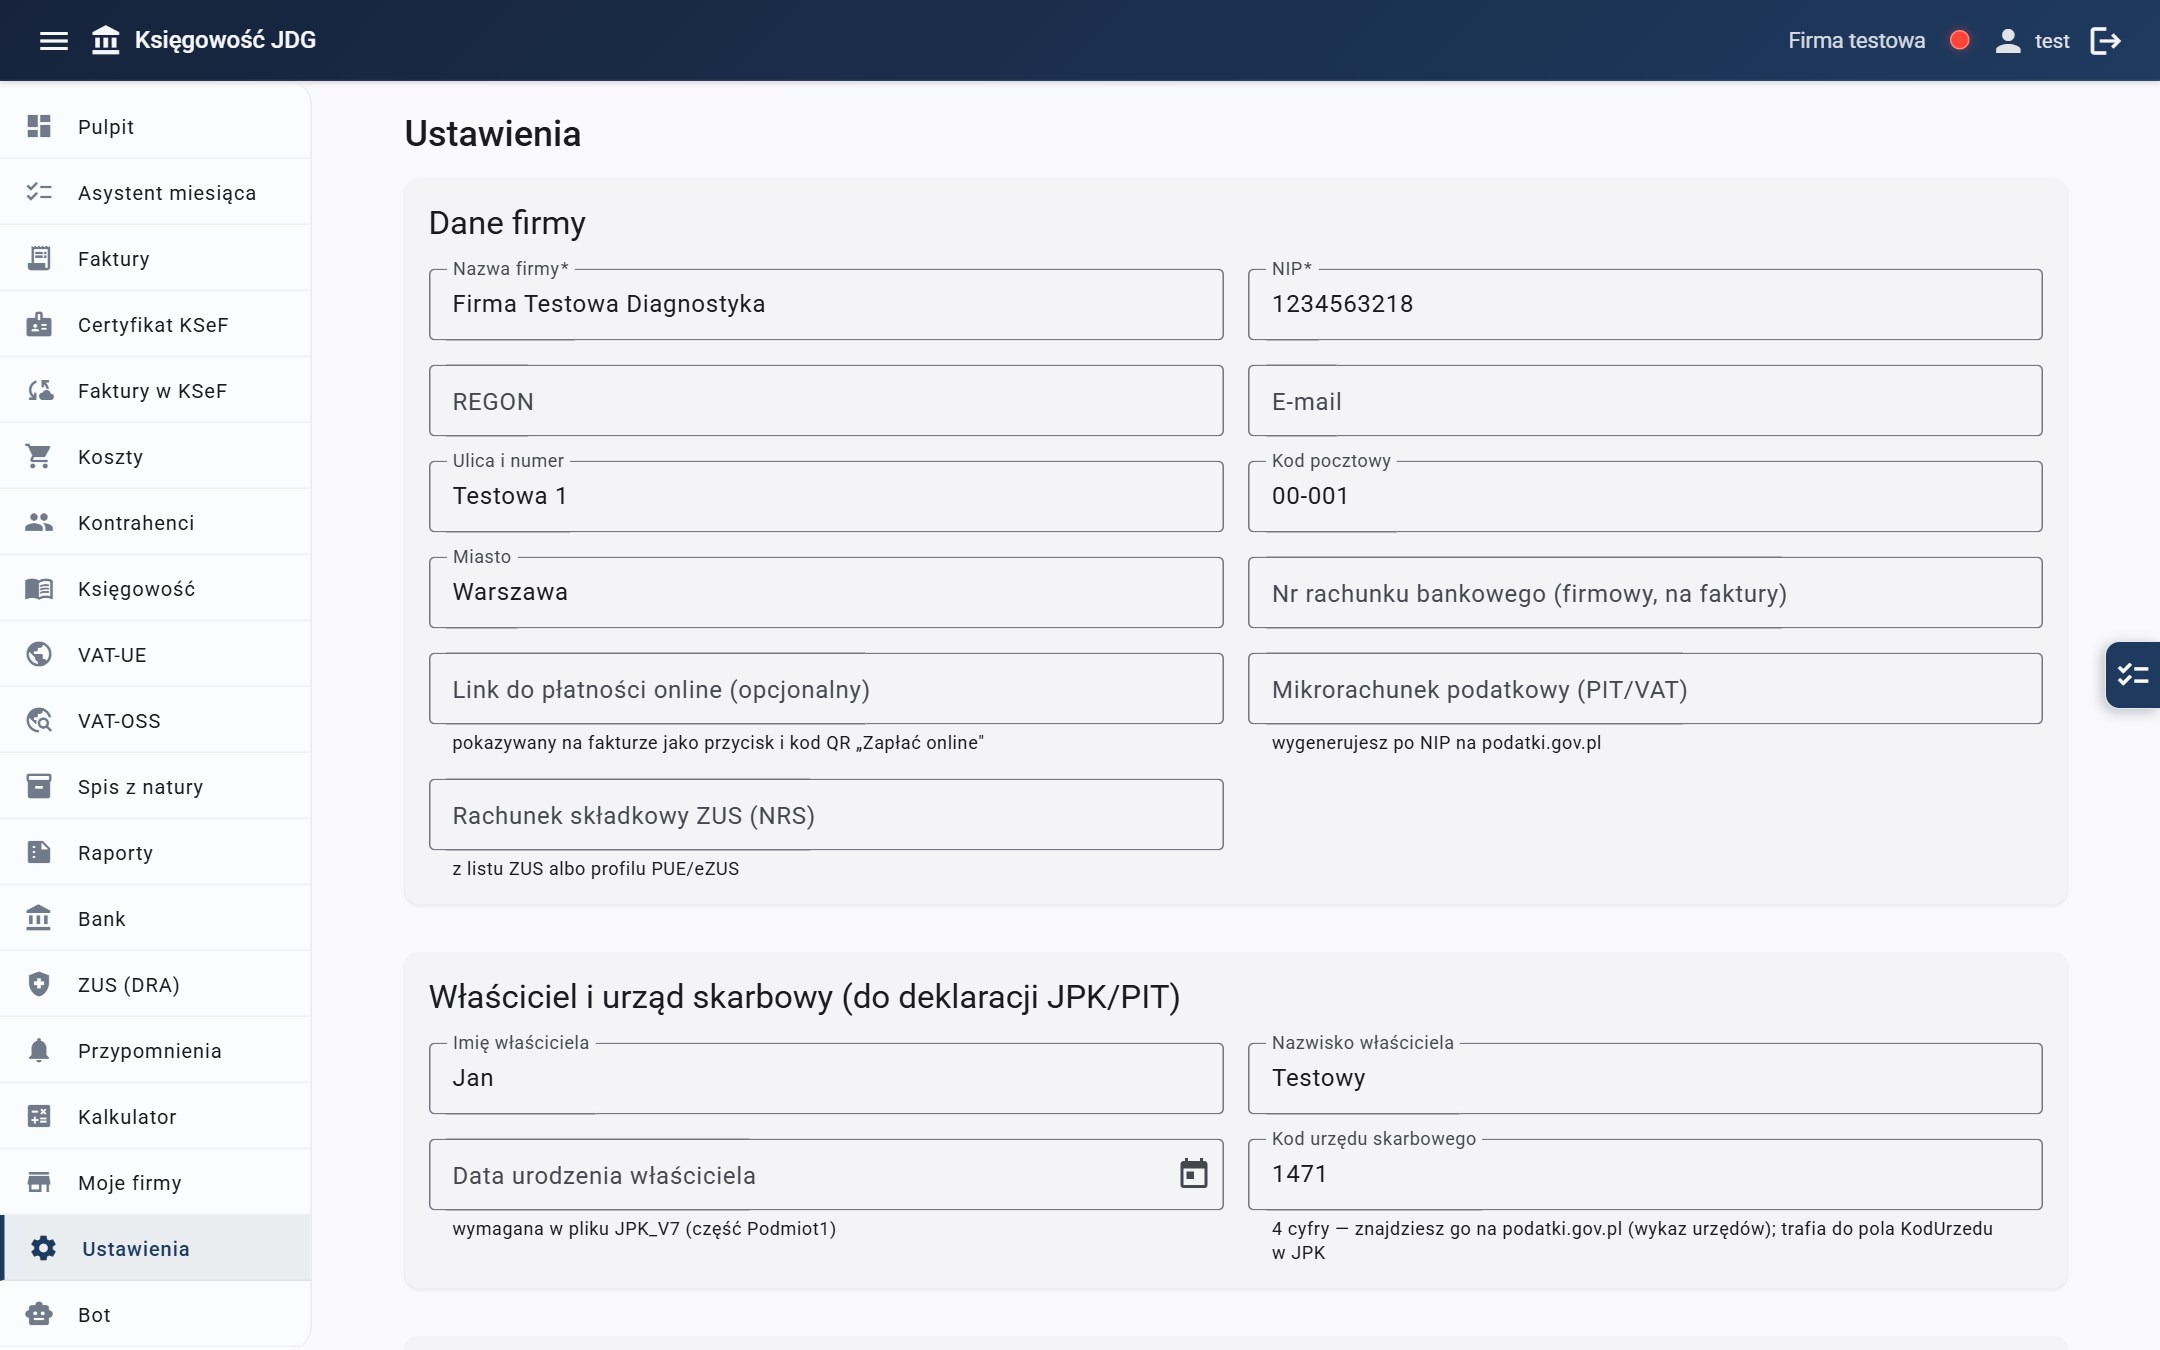Edit the Kod urzędu skarbowego field
Viewport: 2160px width, 1350px height.
click(x=1645, y=1174)
